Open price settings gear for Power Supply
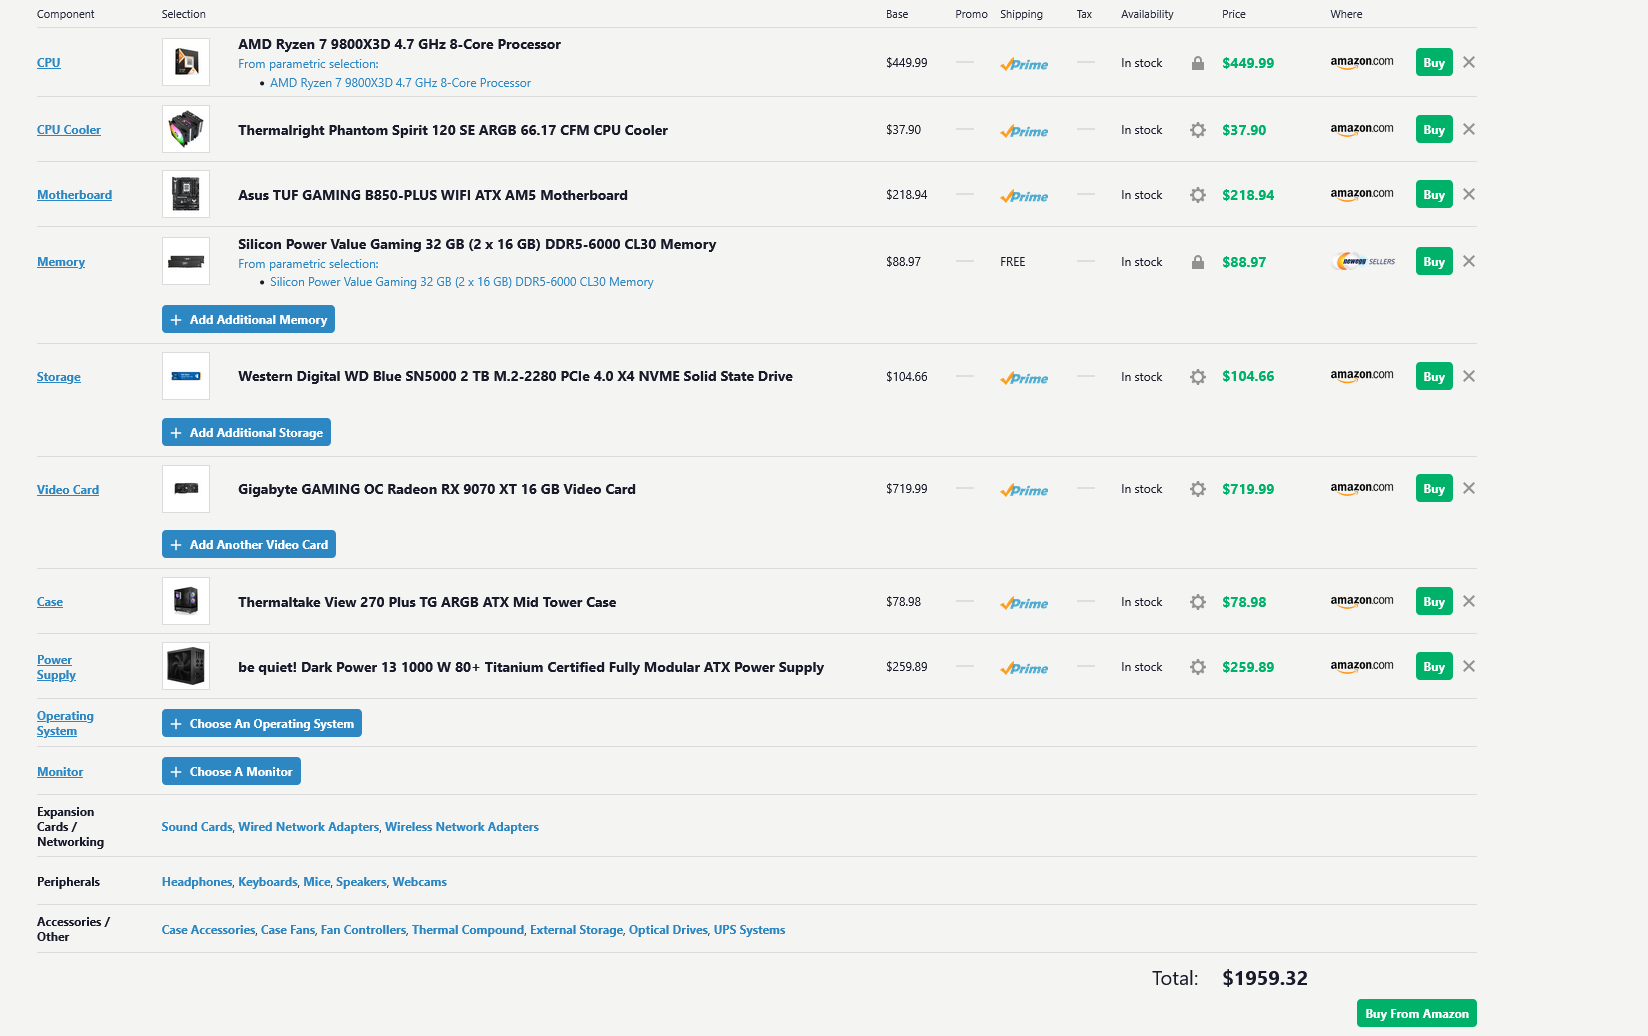This screenshot has height=1036, width=1648. click(x=1197, y=667)
